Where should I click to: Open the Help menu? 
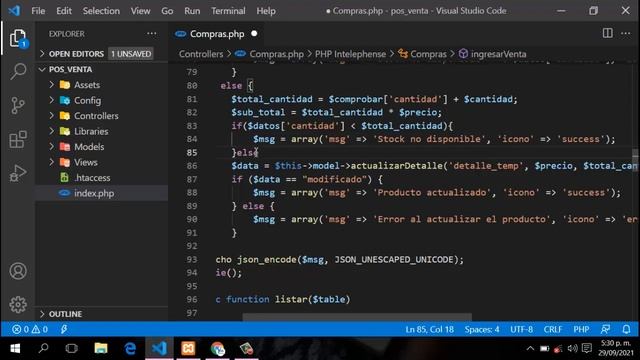(x=266, y=11)
